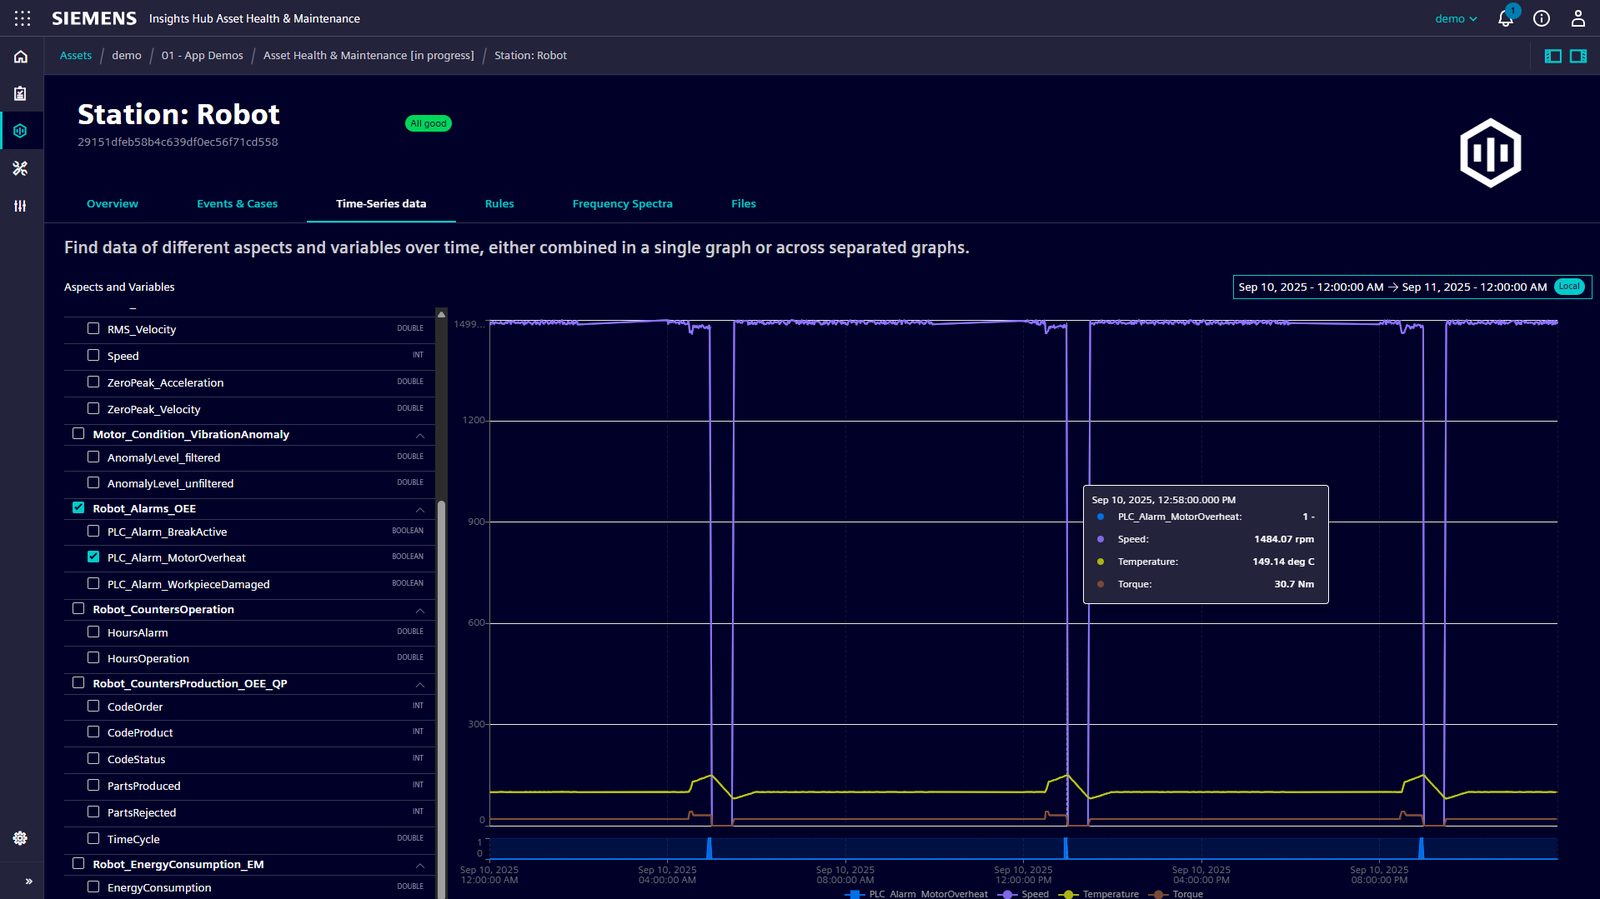Switch to the Files tab
1600x899 pixels.
click(743, 204)
